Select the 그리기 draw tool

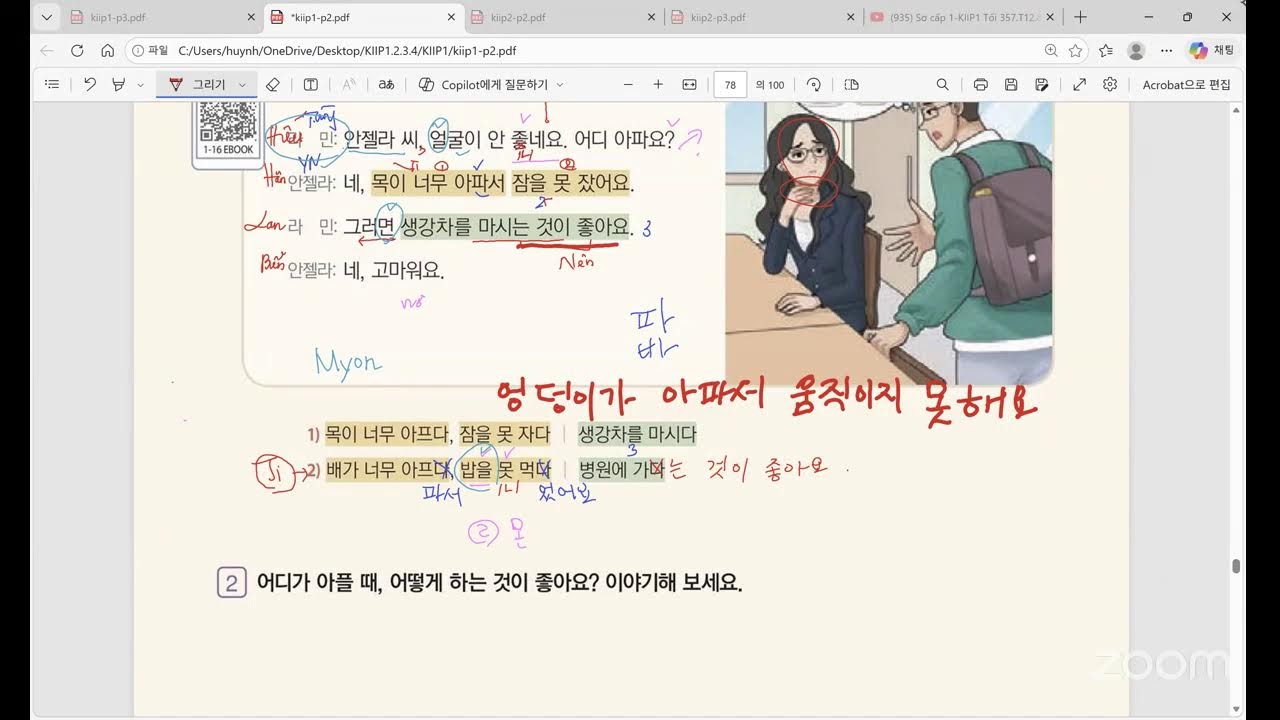[x=196, y=85]
